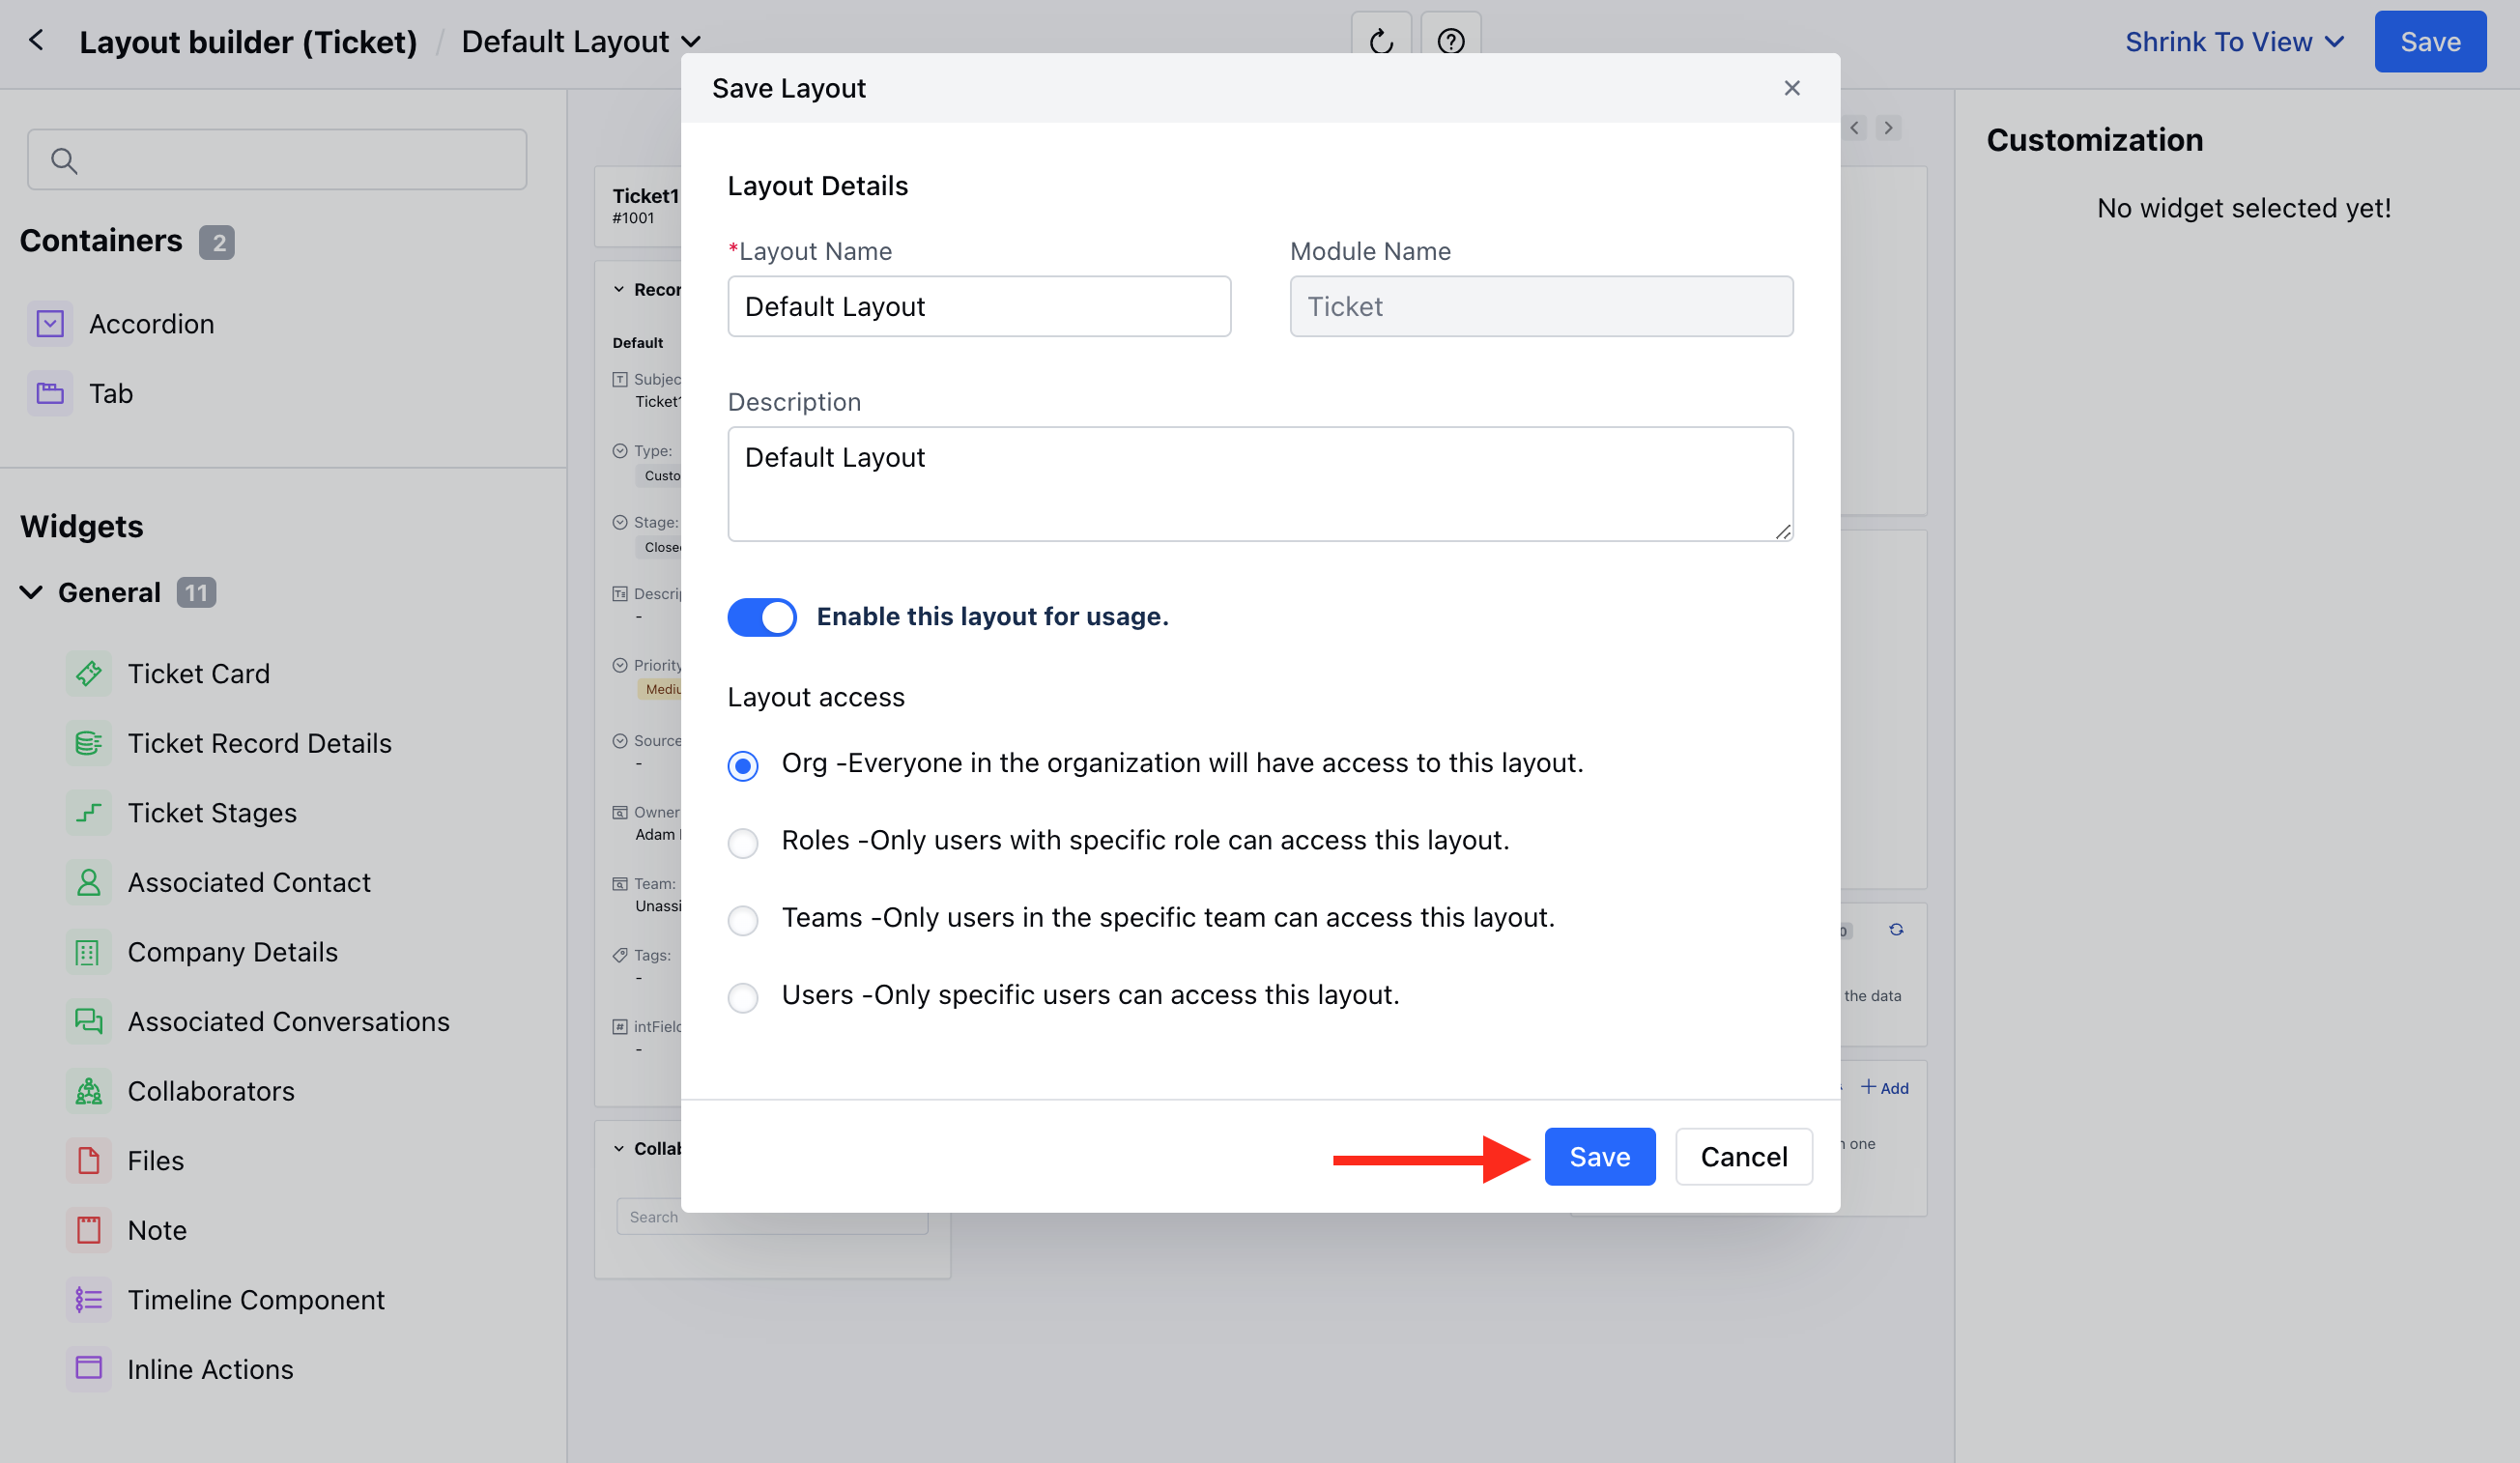Select the Collaborators widget icon
This screenshot has width=2520, height=1463.
point(88,1091)
